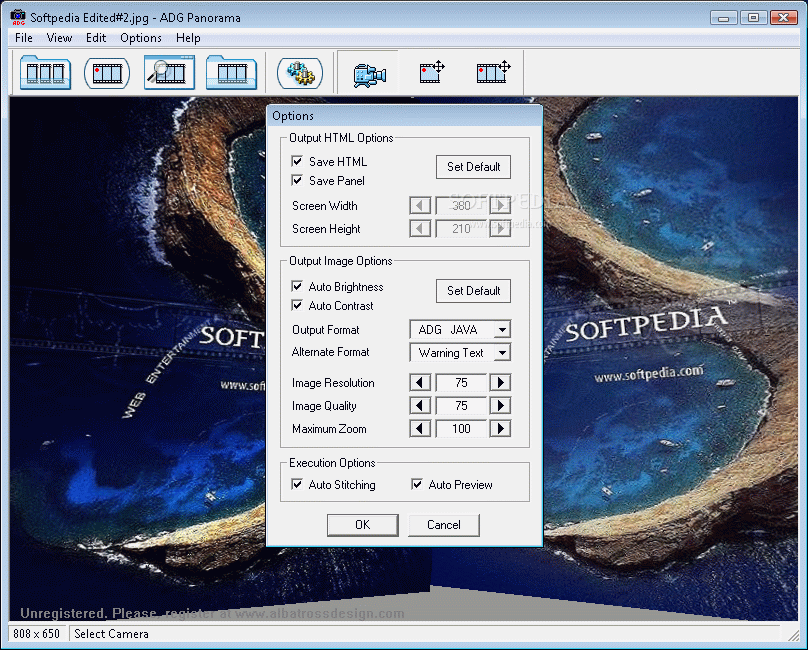Click the save panorama folder icon
Screen dimensions: 808x650
(x=231, y=73)
